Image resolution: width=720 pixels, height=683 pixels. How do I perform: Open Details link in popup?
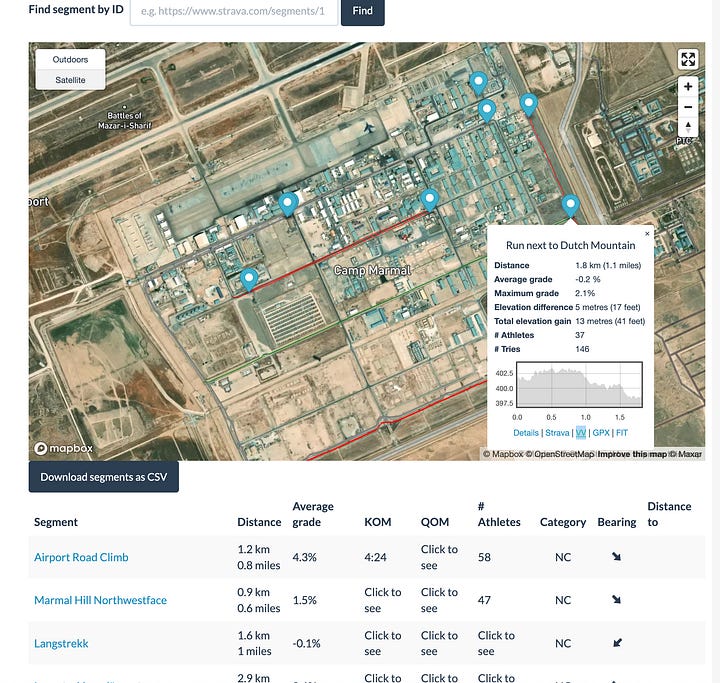(526, 433)
